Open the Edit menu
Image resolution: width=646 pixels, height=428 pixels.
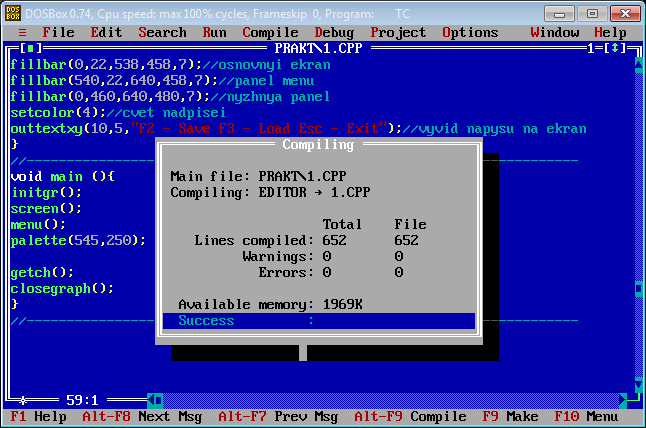106,33
